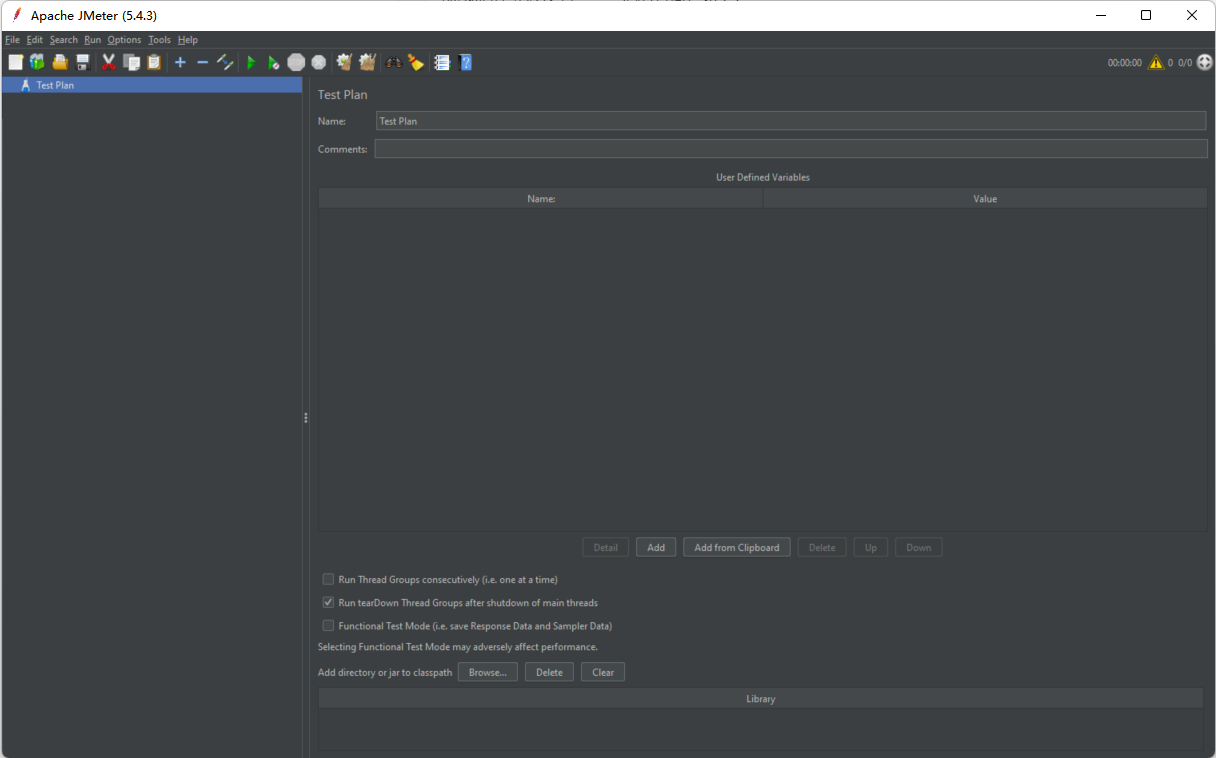Uncheck Run tearDown Thread Groups after shutdown
The height and width of the screenshot is (758, 1216).
click(328, 603)
